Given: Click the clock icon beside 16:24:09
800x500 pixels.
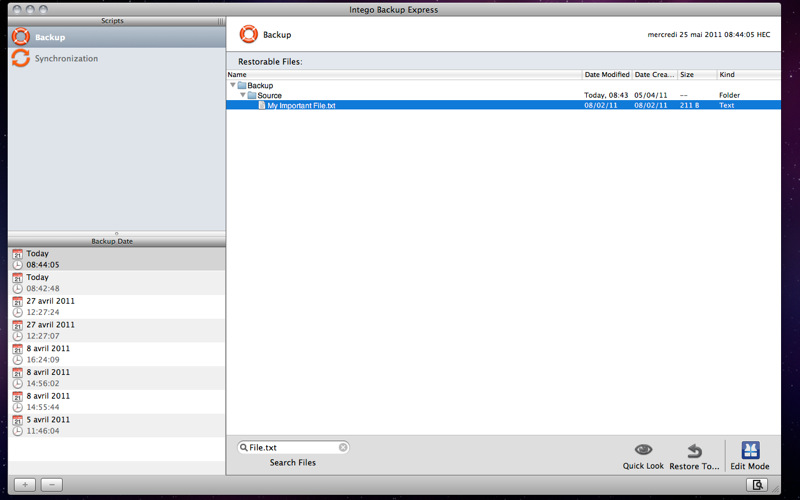Looking at the screenshot, I should click(x=18, y=360).
